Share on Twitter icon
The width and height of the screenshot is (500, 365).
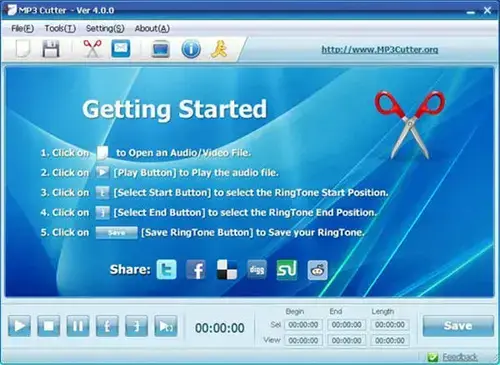pos(166,270)
